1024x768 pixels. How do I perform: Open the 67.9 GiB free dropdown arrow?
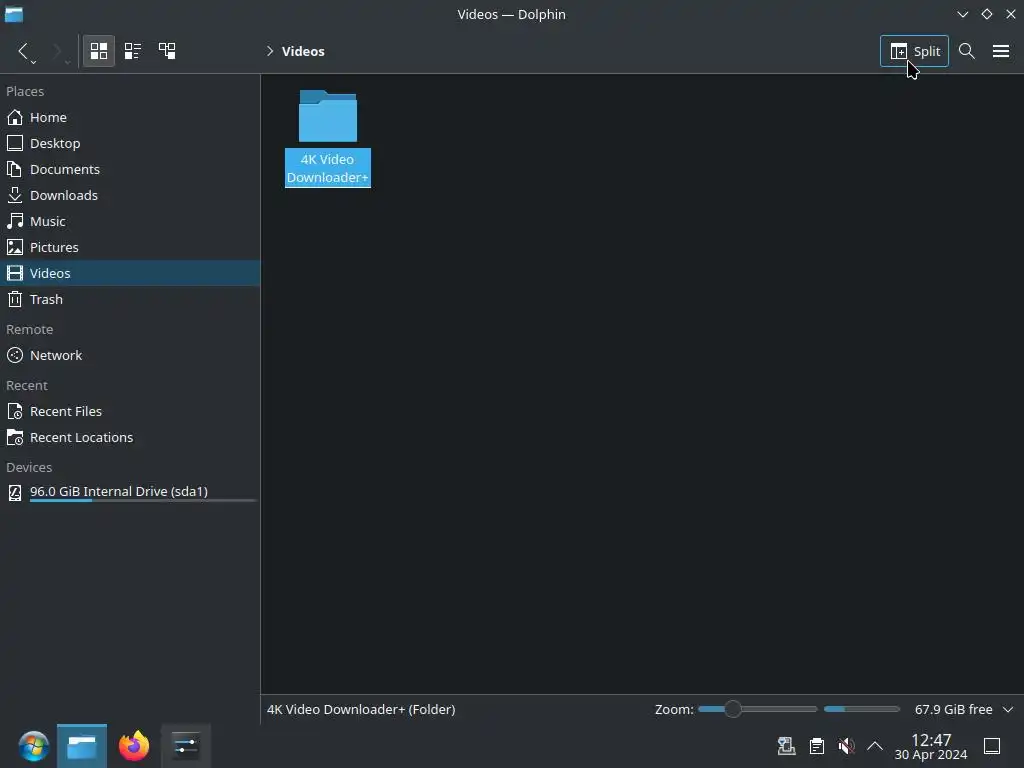(x=1008, y=709)
